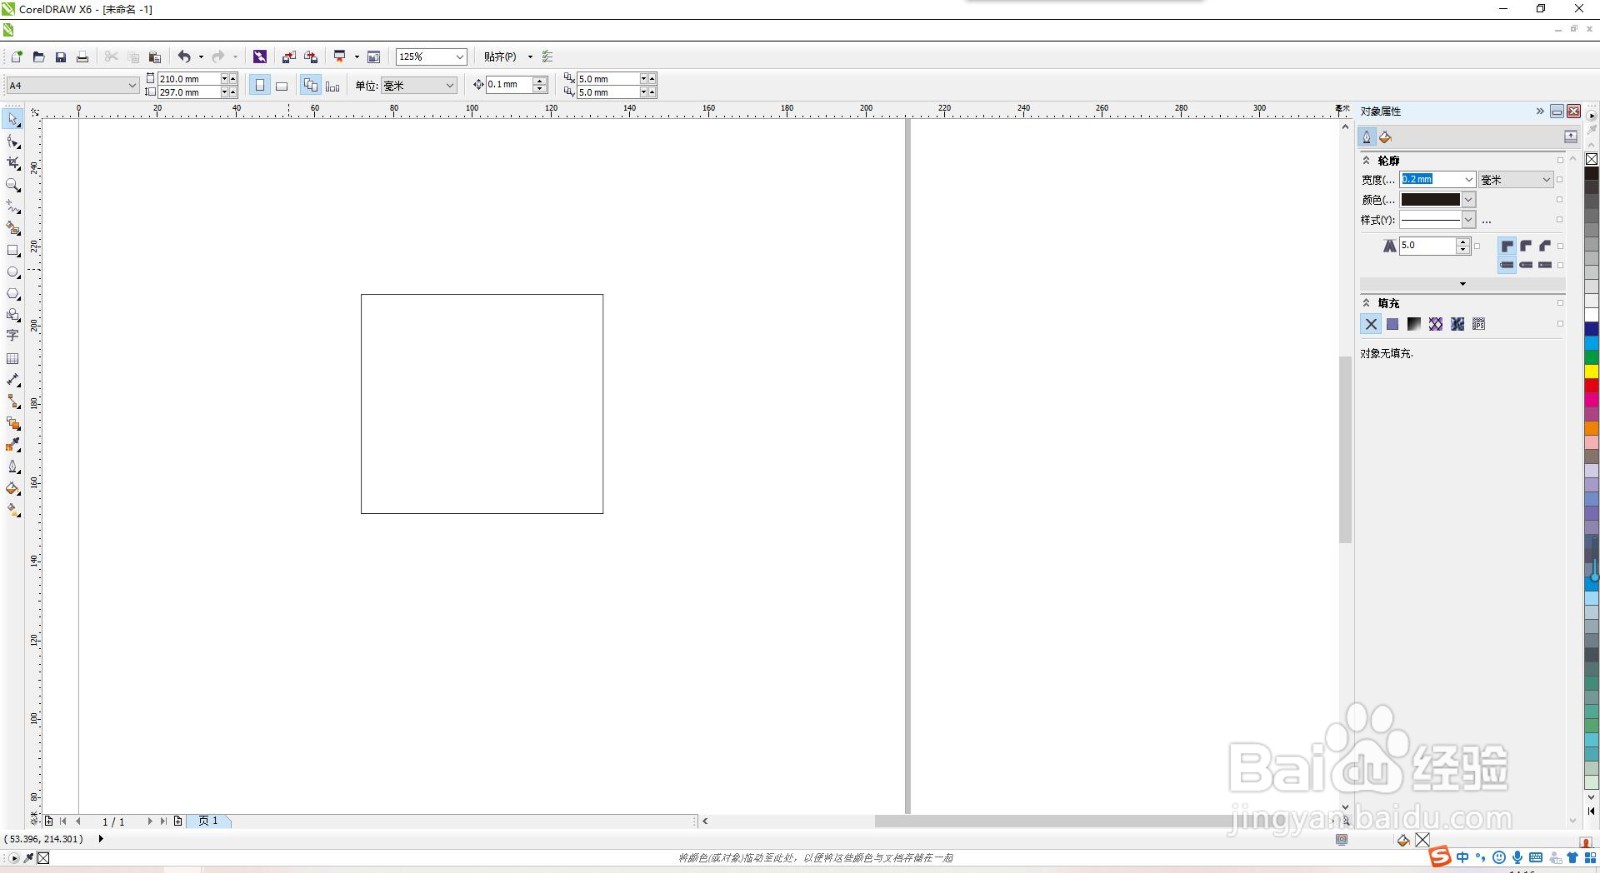Choose Pattern fill type
1600x873 pixels.
[1436, 324]
